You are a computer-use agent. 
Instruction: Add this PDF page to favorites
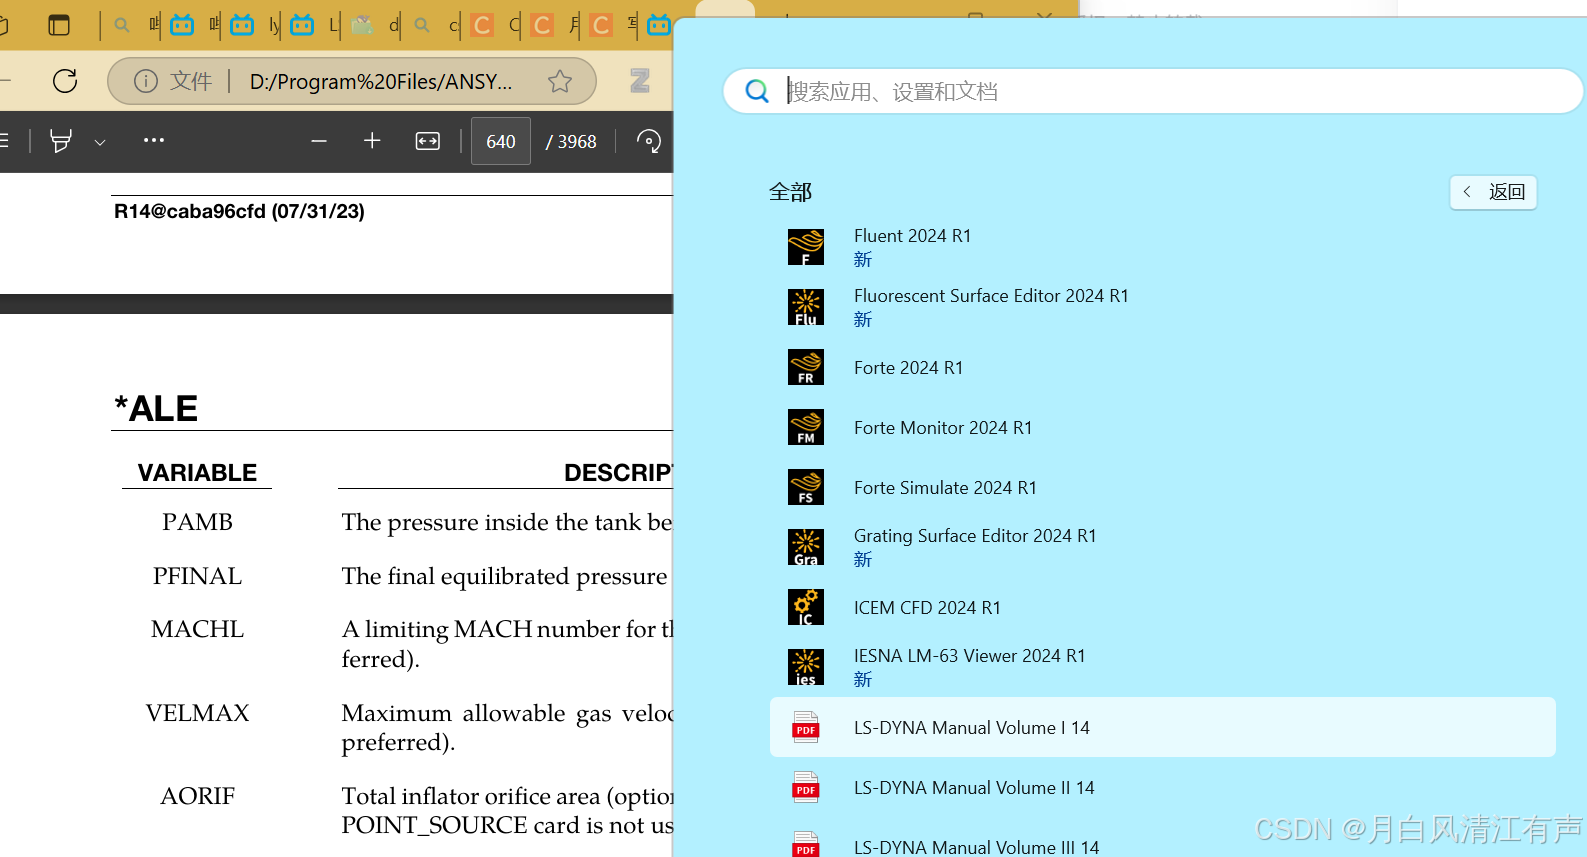coord(560,81)
